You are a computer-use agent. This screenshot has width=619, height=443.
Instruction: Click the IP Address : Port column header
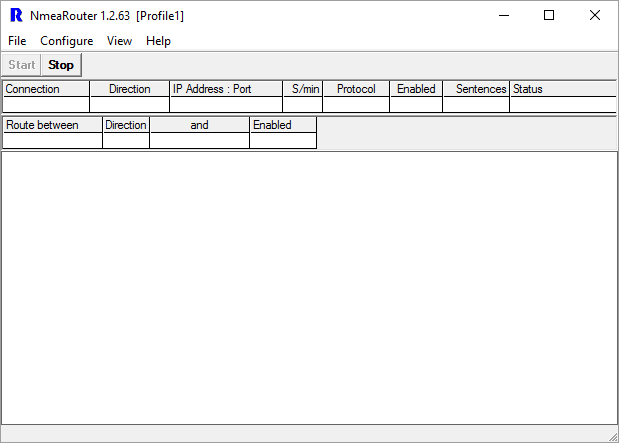coord(226,89)
